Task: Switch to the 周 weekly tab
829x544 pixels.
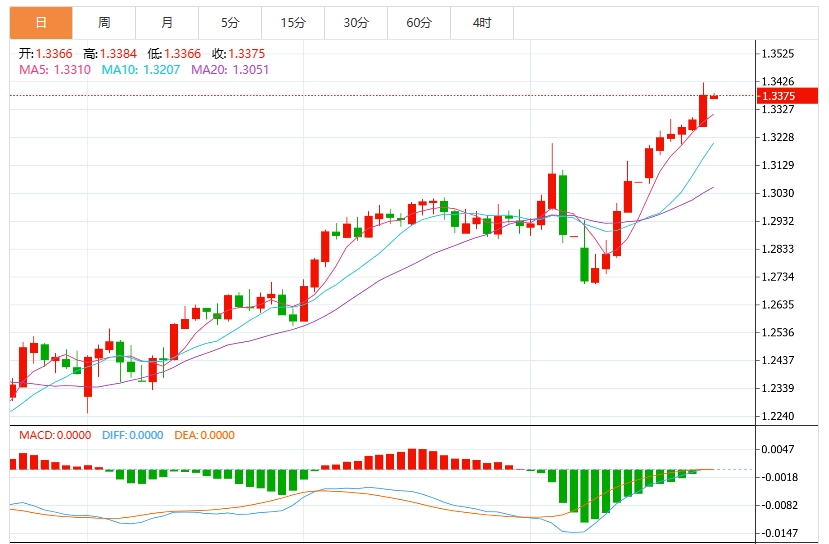Action: tap(104, 23)
